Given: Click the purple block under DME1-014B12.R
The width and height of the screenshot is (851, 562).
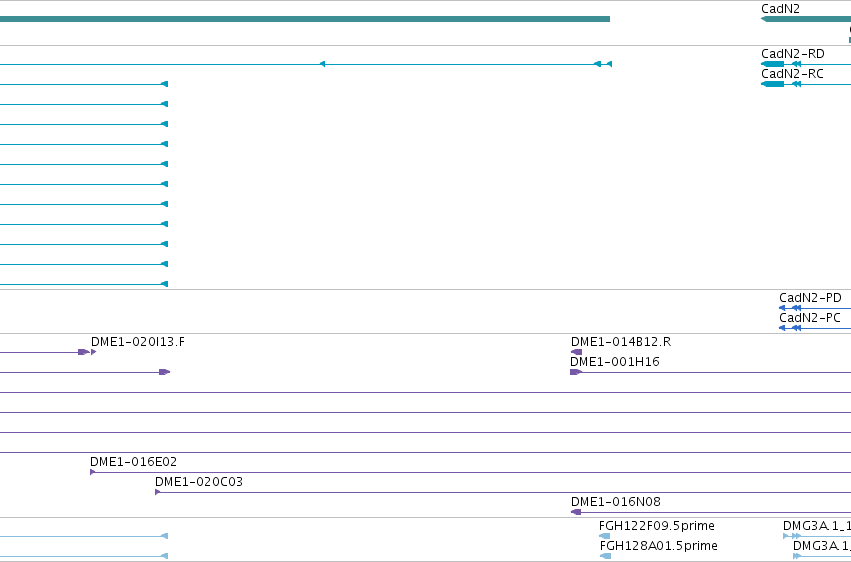Looking at the screenshot, I should click(576, 352).
